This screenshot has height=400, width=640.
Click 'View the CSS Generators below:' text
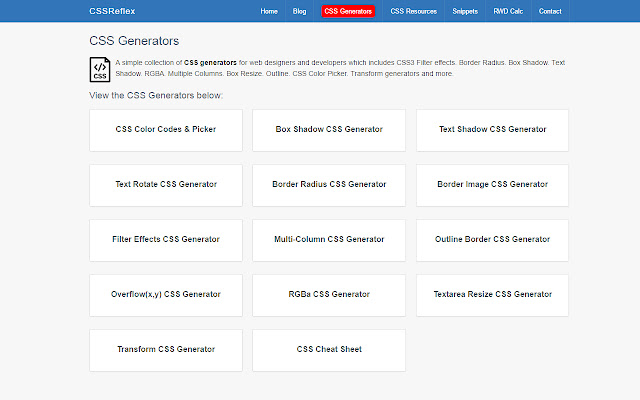[156, 96]
